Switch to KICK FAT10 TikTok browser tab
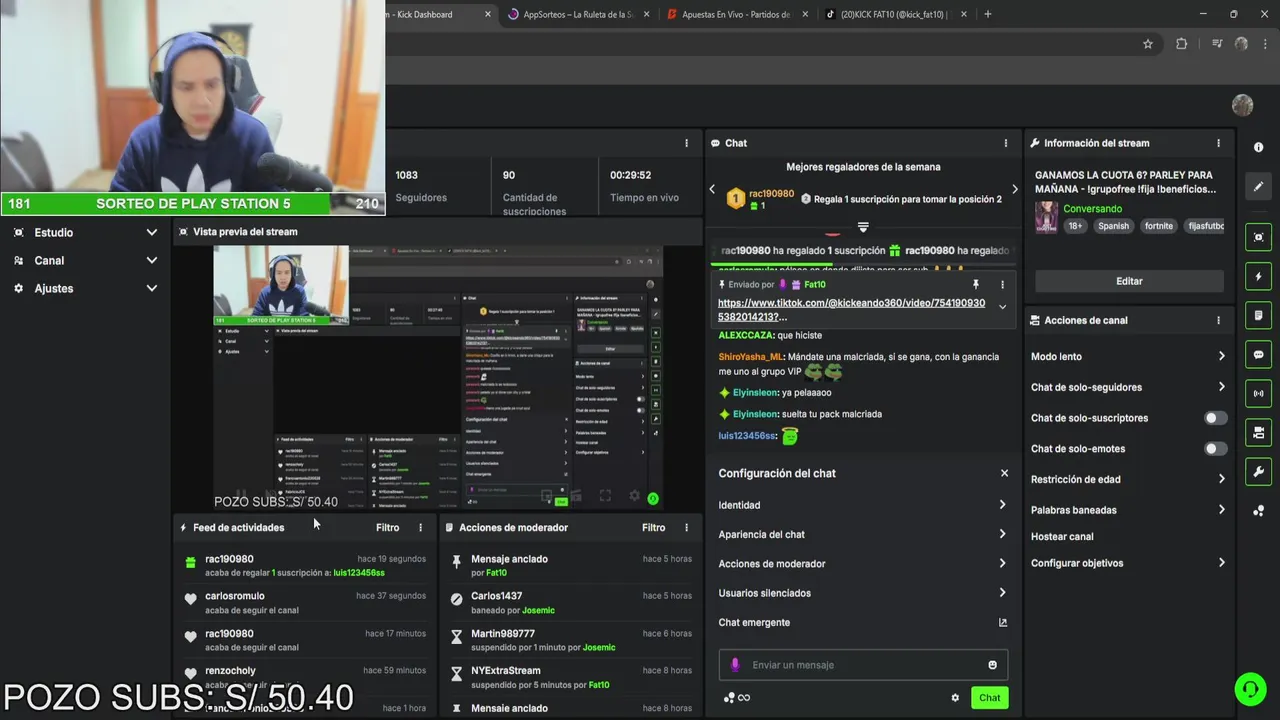The width and height of the screenshot is (1280, 720). click(x=895, y=14)
